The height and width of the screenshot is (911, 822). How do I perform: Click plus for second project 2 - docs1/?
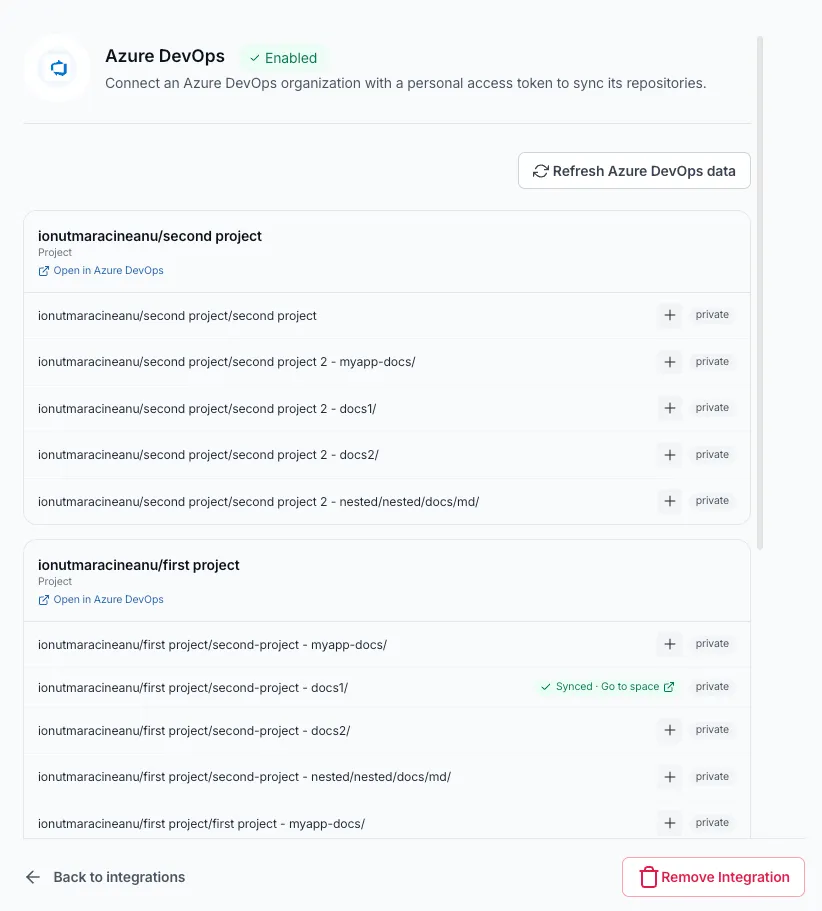(x=670, y=408)
